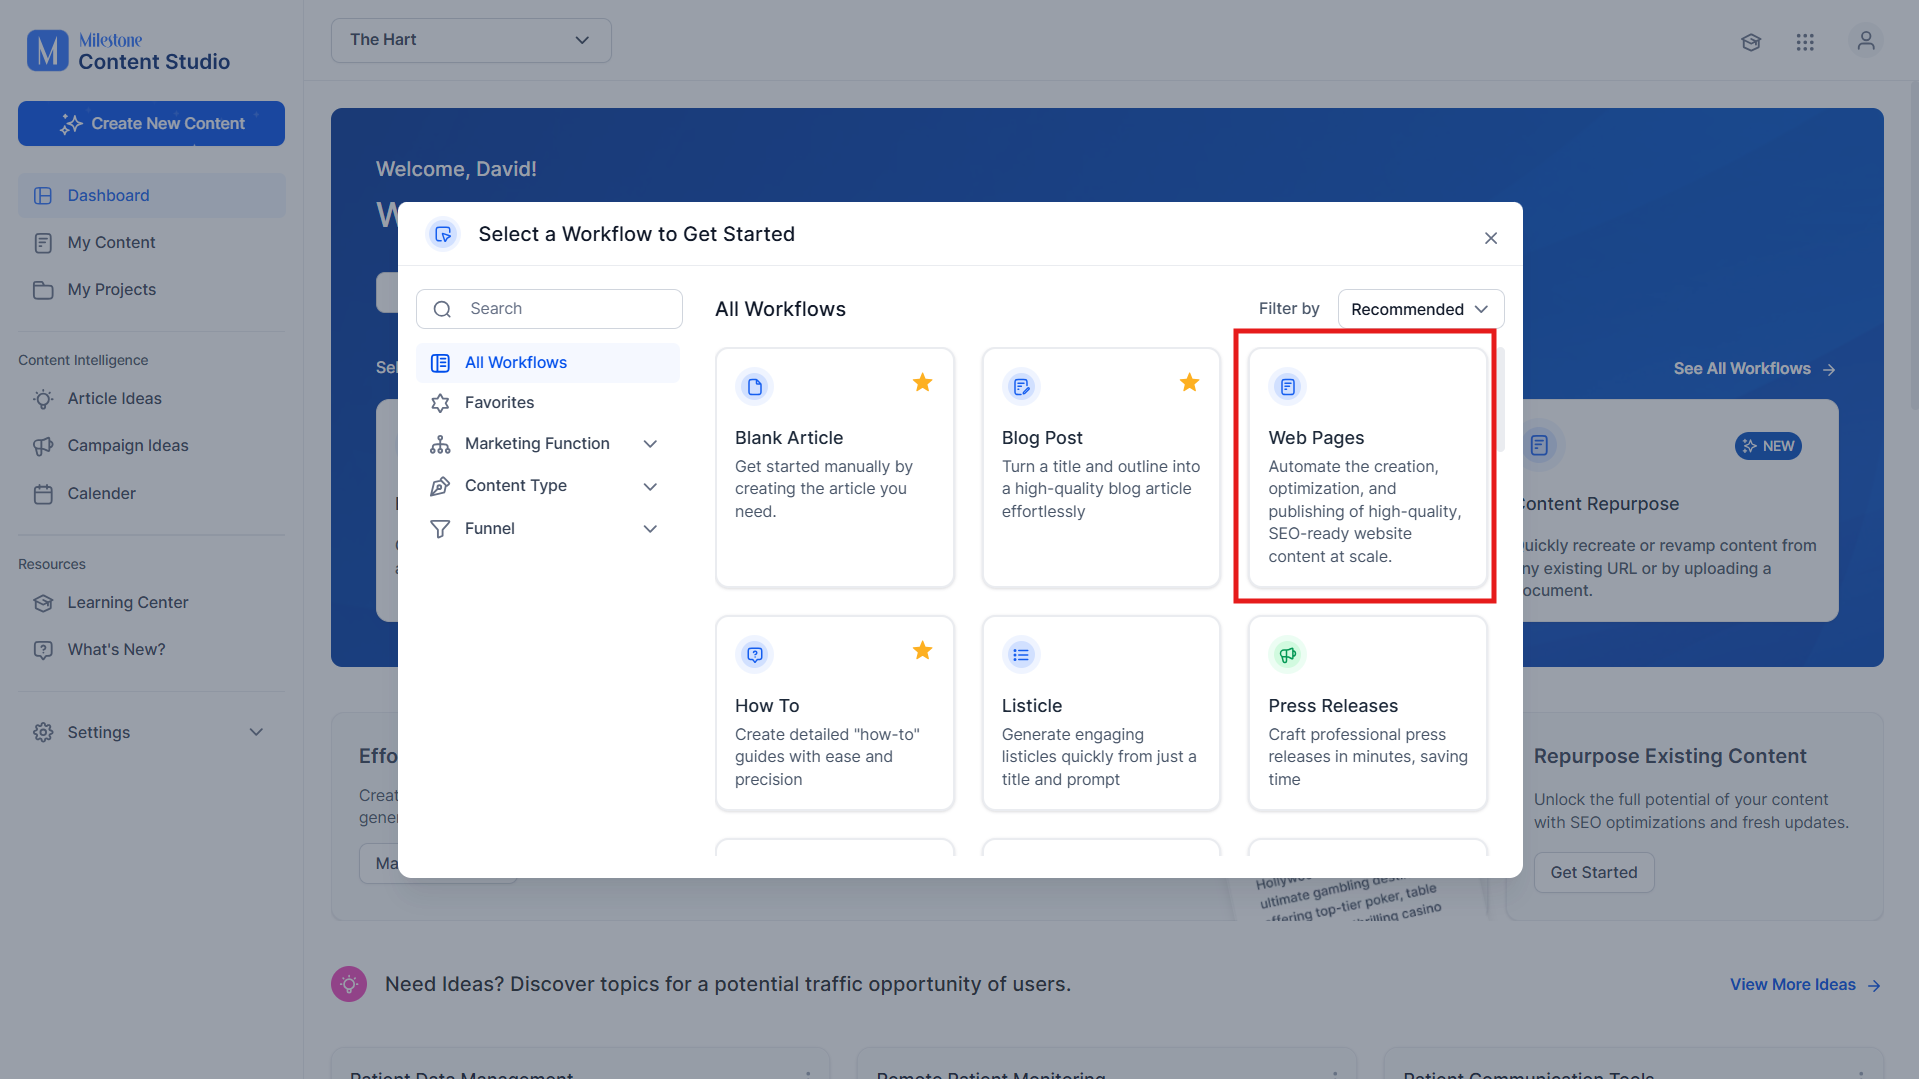This screenshot has height=1079, width=1919.
Task: Click the workflow search field
Action: (549, 309)
